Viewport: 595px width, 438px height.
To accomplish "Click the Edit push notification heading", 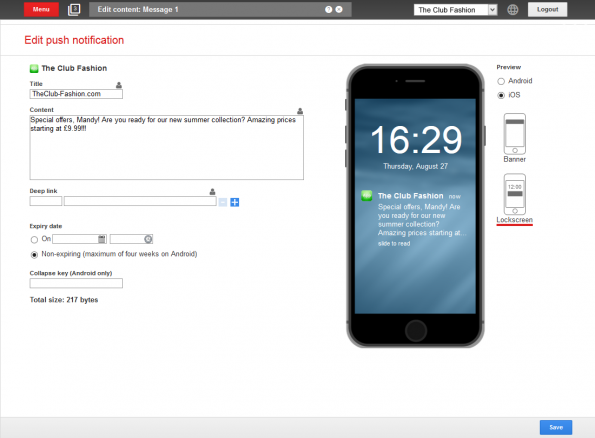I will (74, 40).
